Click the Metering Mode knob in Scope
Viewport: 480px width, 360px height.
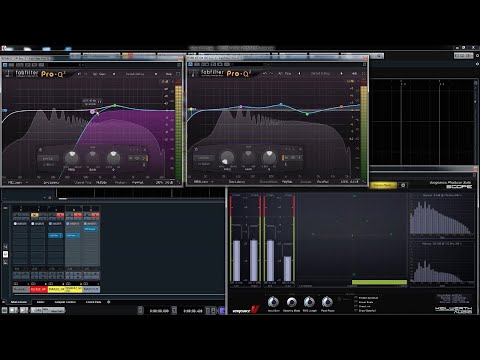(x=292, y=302)
